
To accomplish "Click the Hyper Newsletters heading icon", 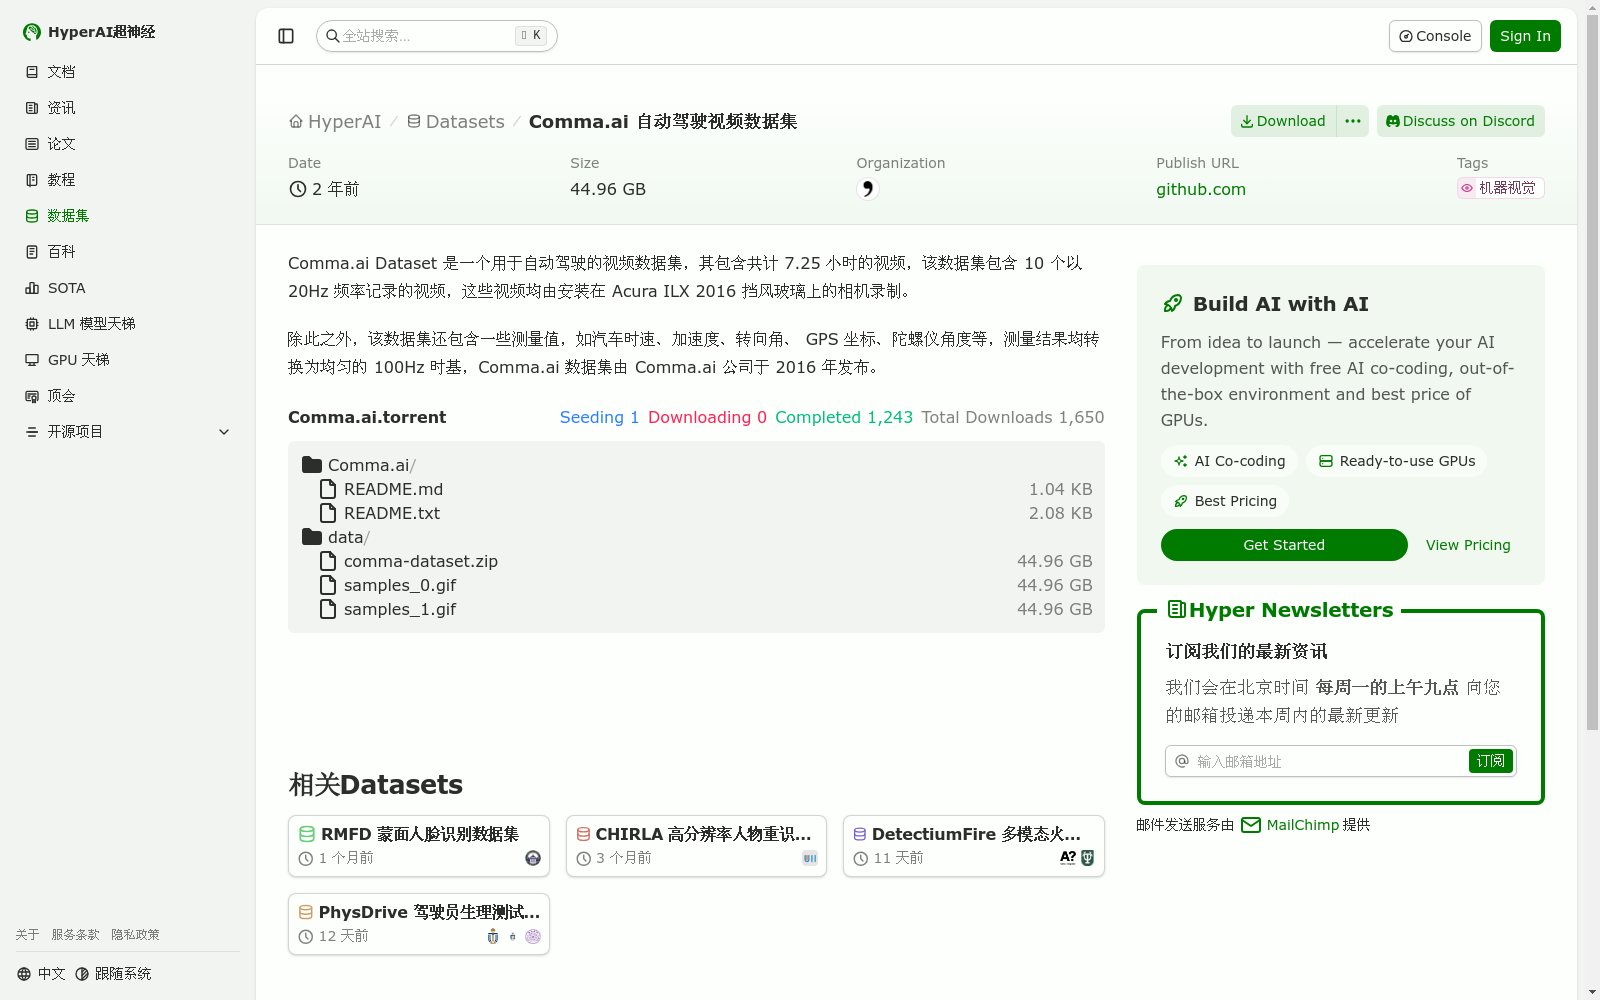I will (x=1177, y=609).
